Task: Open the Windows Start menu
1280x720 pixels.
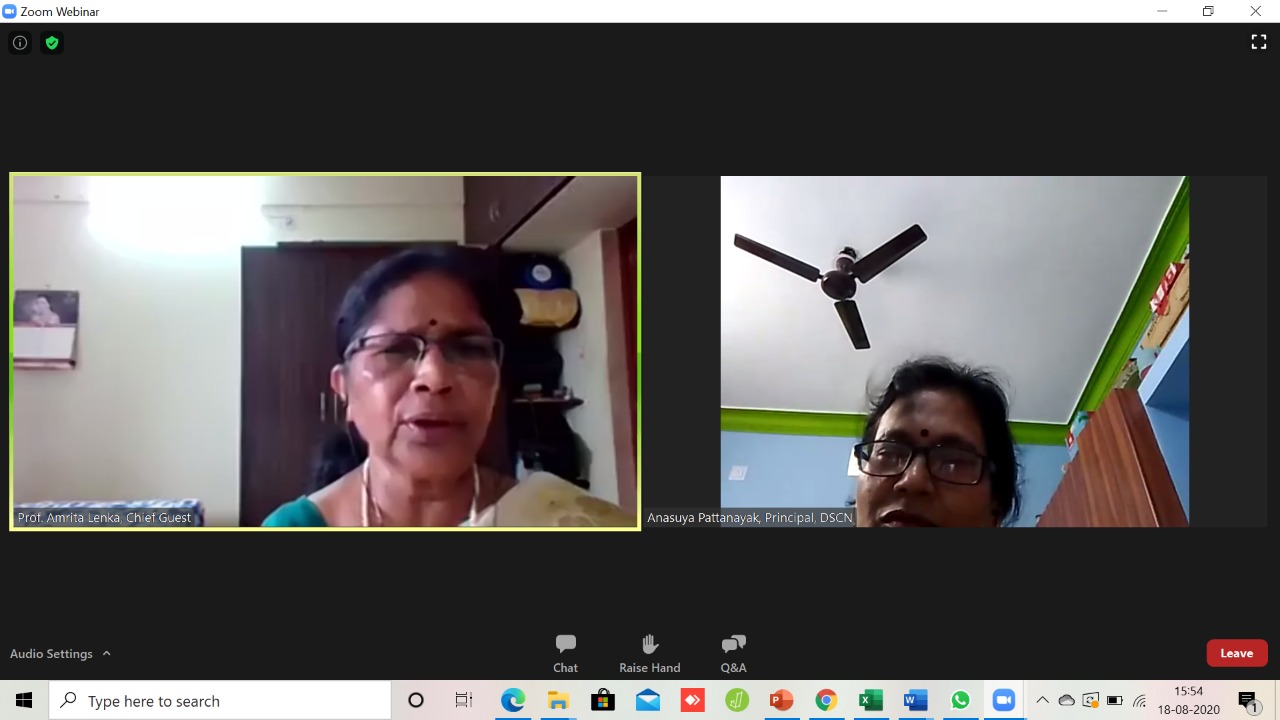Action: pyautogui.click(x=24, y=701)
